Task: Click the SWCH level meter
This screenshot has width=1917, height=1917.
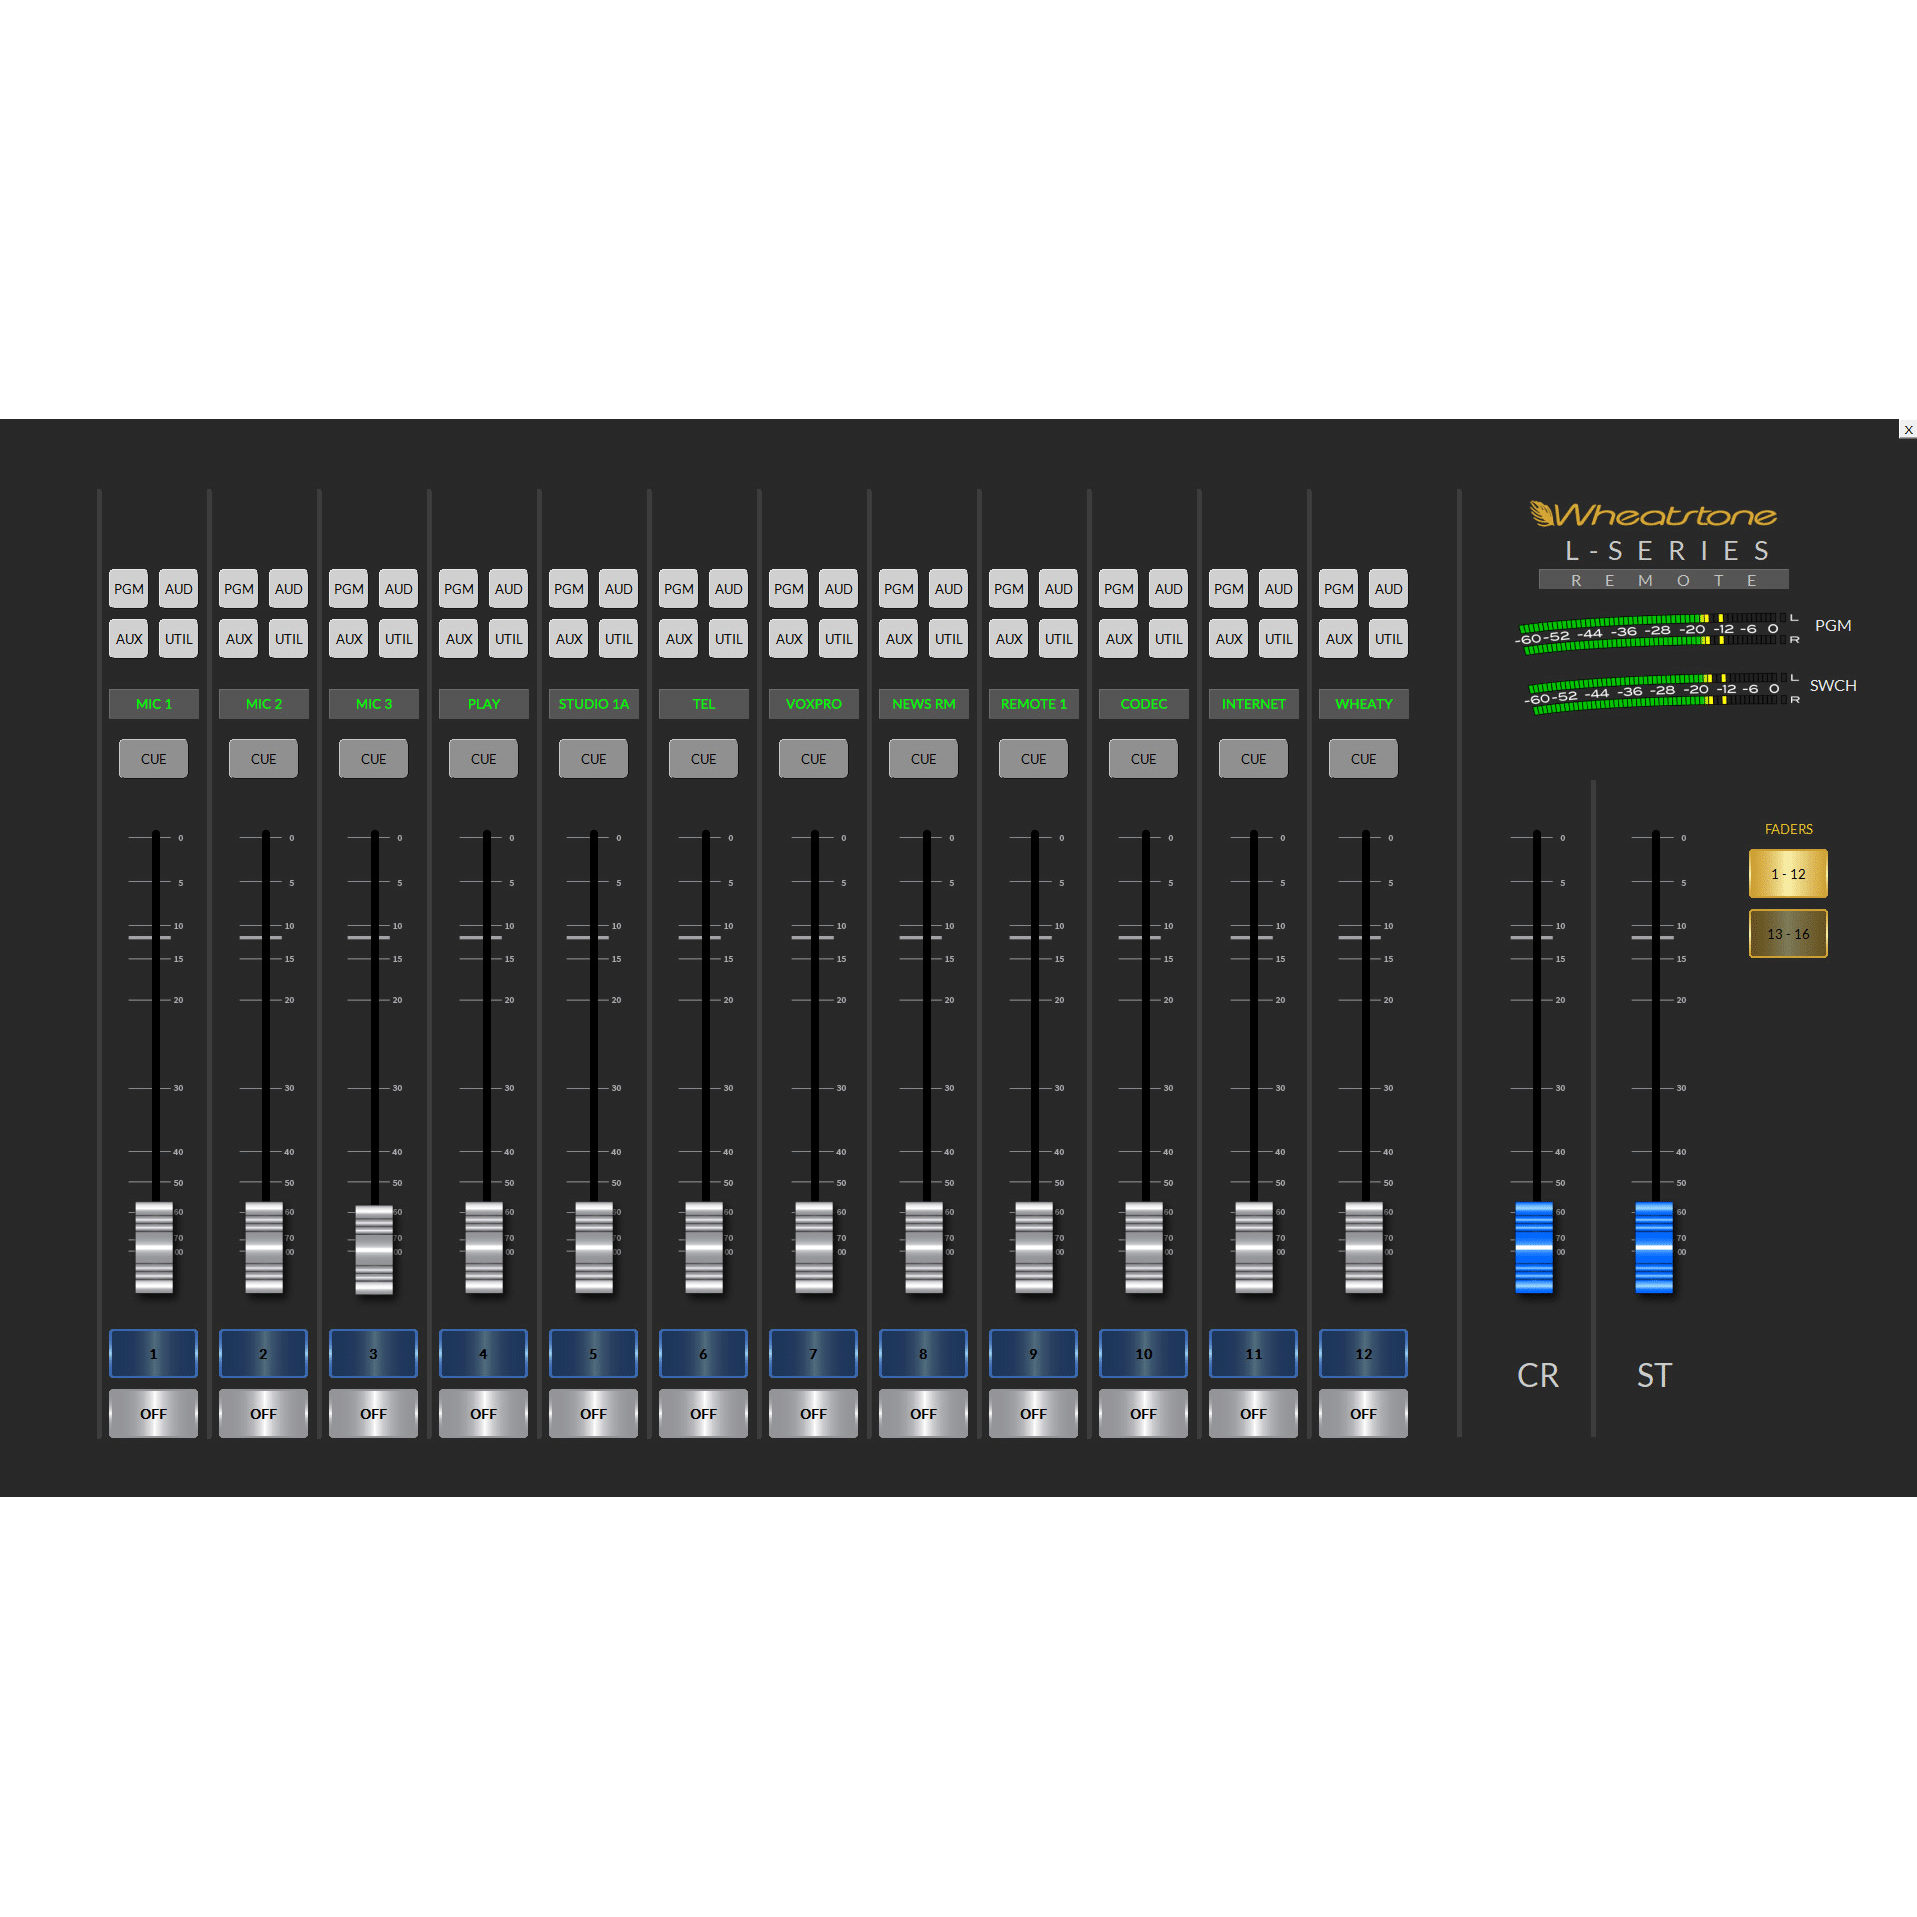Action: [x=1663, y=692]
